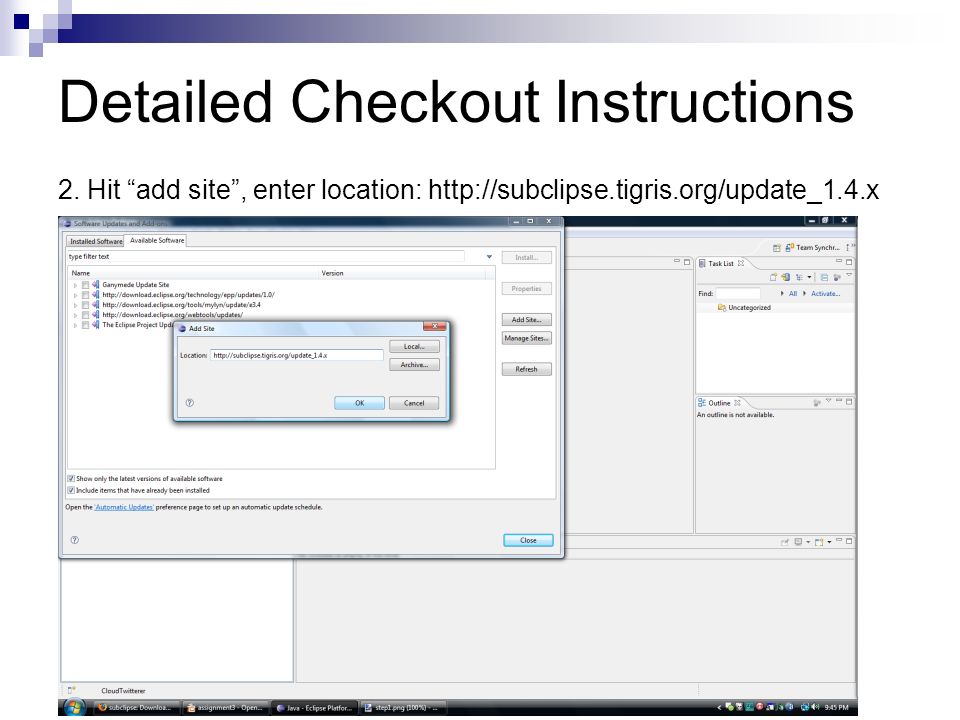Check the technology/epp/updates/1.0 checkbox
Viewport: 960px width, 720px height.
[x=85, y=295]
